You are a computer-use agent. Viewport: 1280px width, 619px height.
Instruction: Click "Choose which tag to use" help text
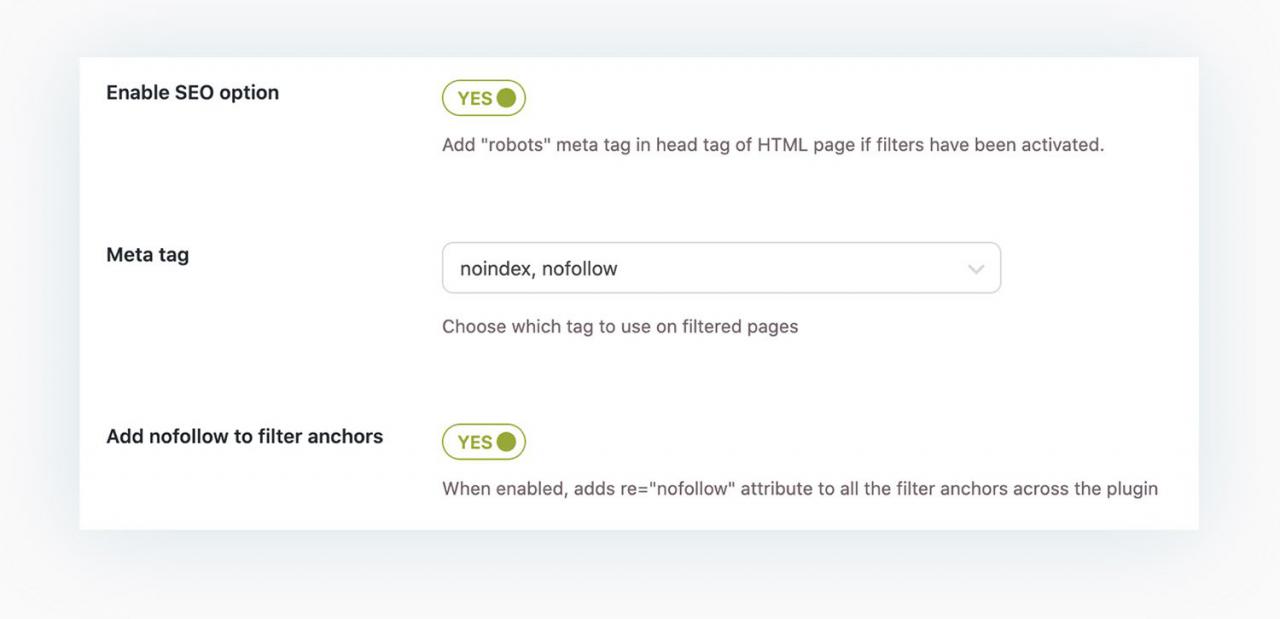pyautogui.click(x=619, y=327)
